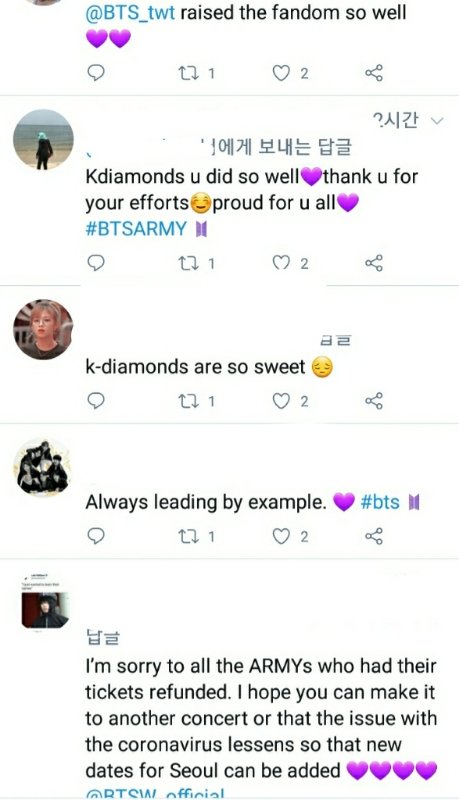Screen dimensions: 459x800
Task: Like the raised the fandom so well tweet
Action: 281,73
